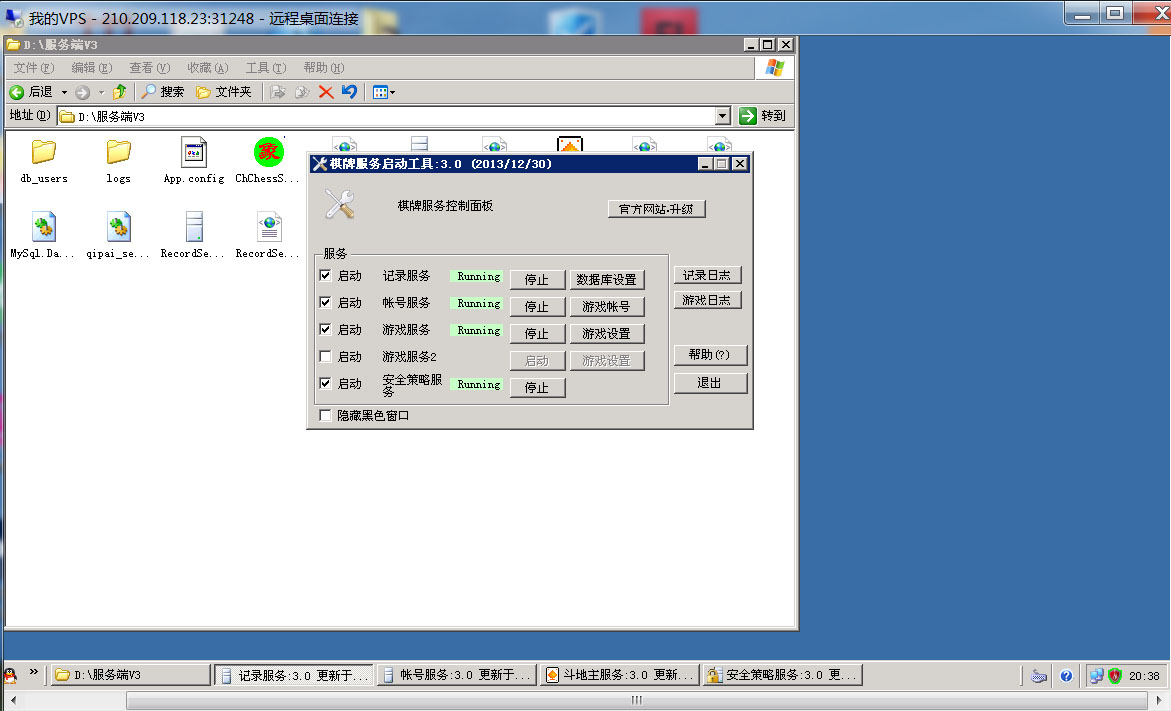Image resolution: width=1171 pixels, height=711 pixels.
Task: Click the blue Undo arrow icon
Action: [349, 92]
